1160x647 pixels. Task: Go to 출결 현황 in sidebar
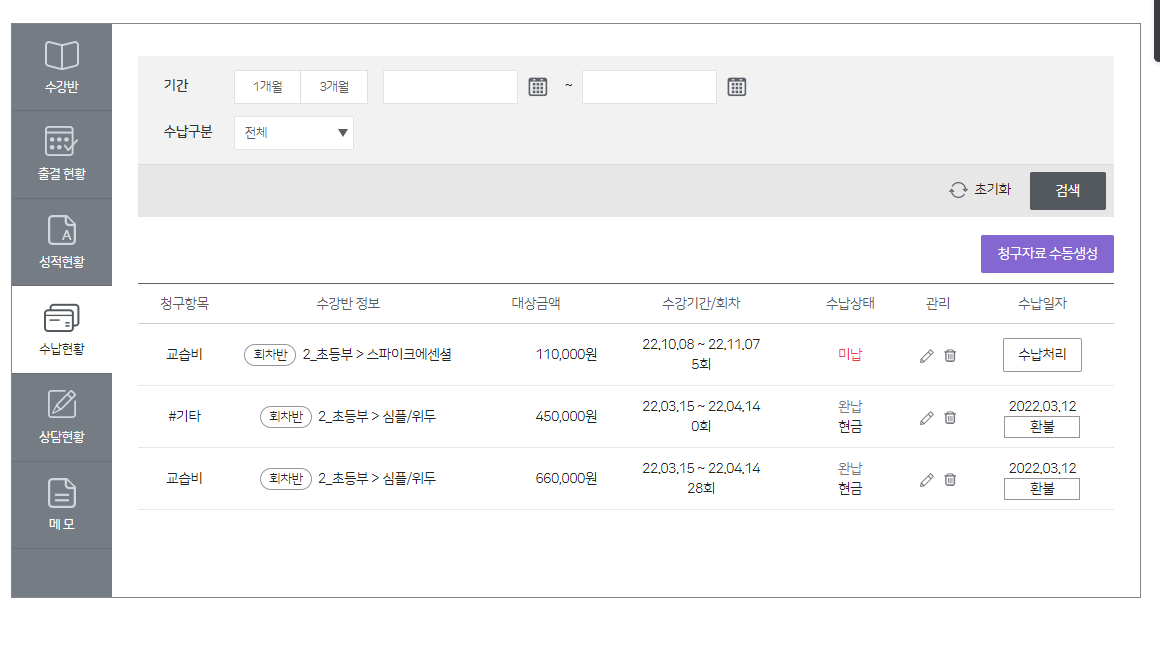(x=61, y=155)
